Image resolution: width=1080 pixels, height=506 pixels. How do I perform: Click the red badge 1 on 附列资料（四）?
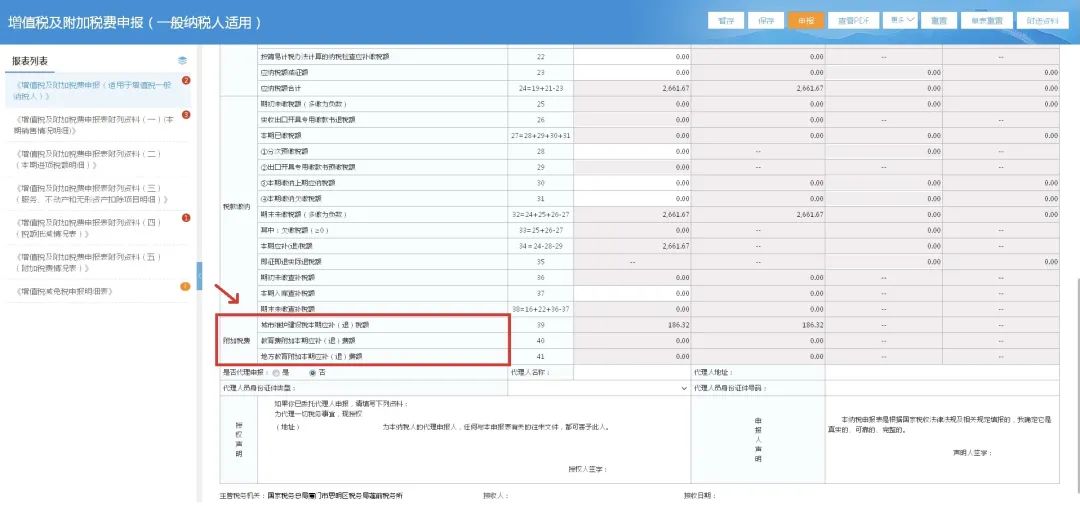(x=185, y=218)
